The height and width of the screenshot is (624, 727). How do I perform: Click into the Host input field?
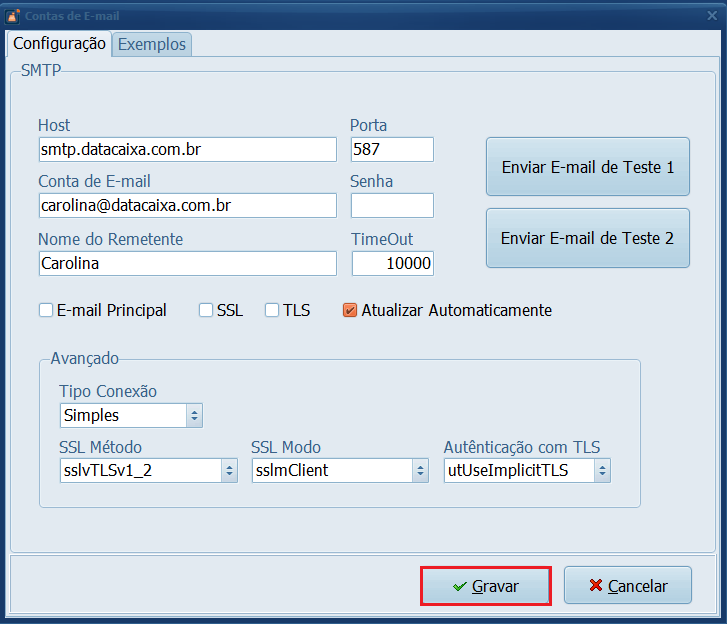(187, 149)
